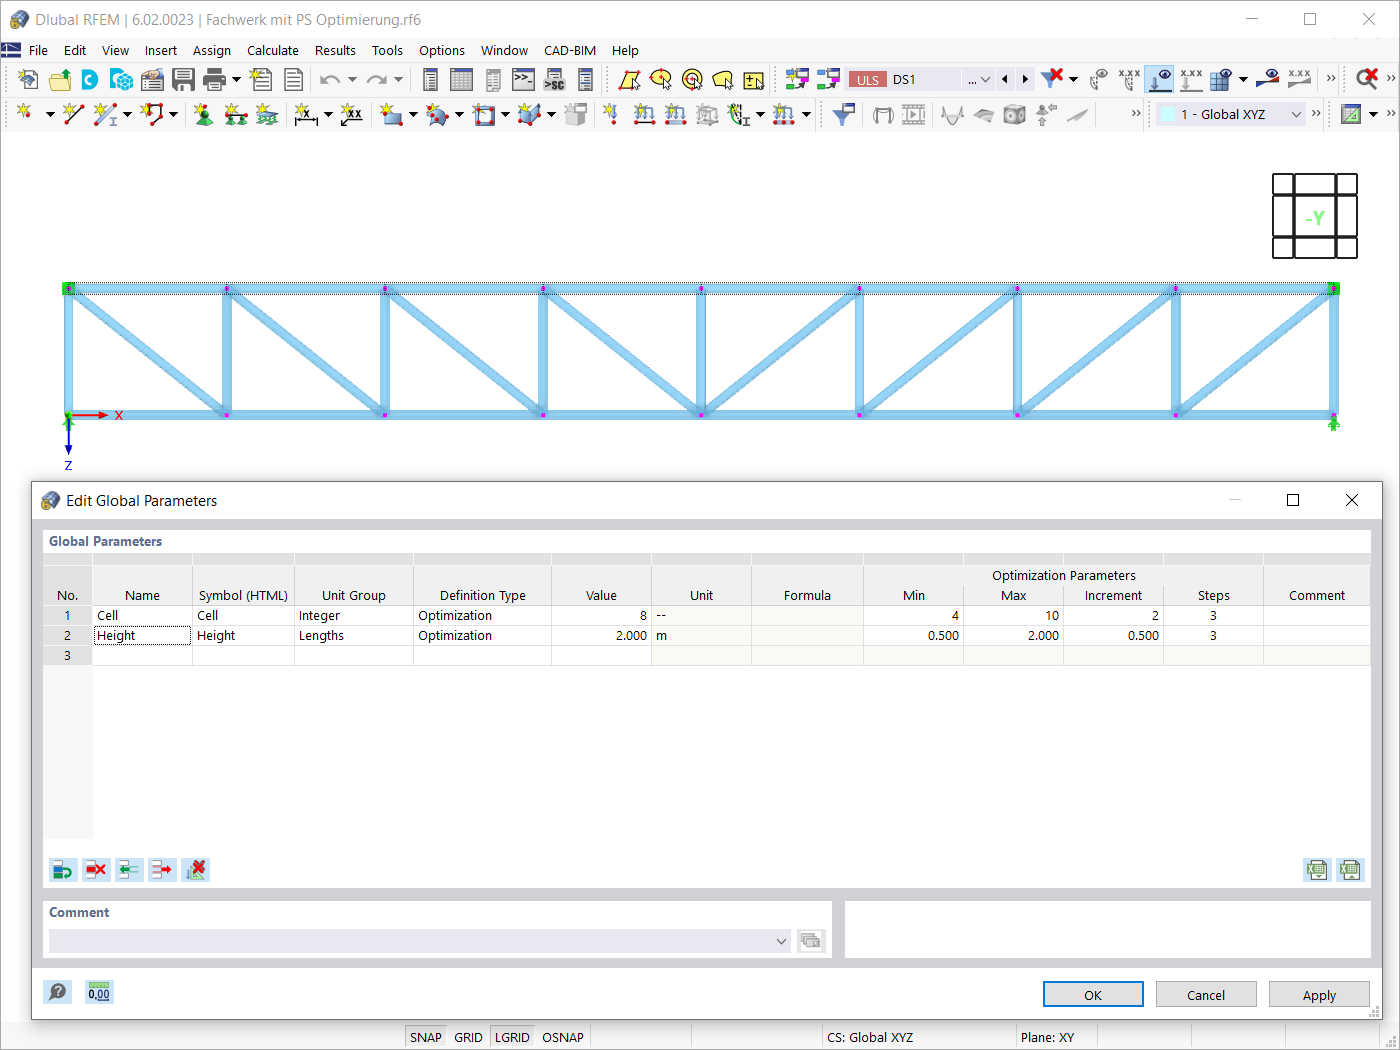
Task: Delete the selected row in Global Parameters dialog
Action: pos(96,870)
